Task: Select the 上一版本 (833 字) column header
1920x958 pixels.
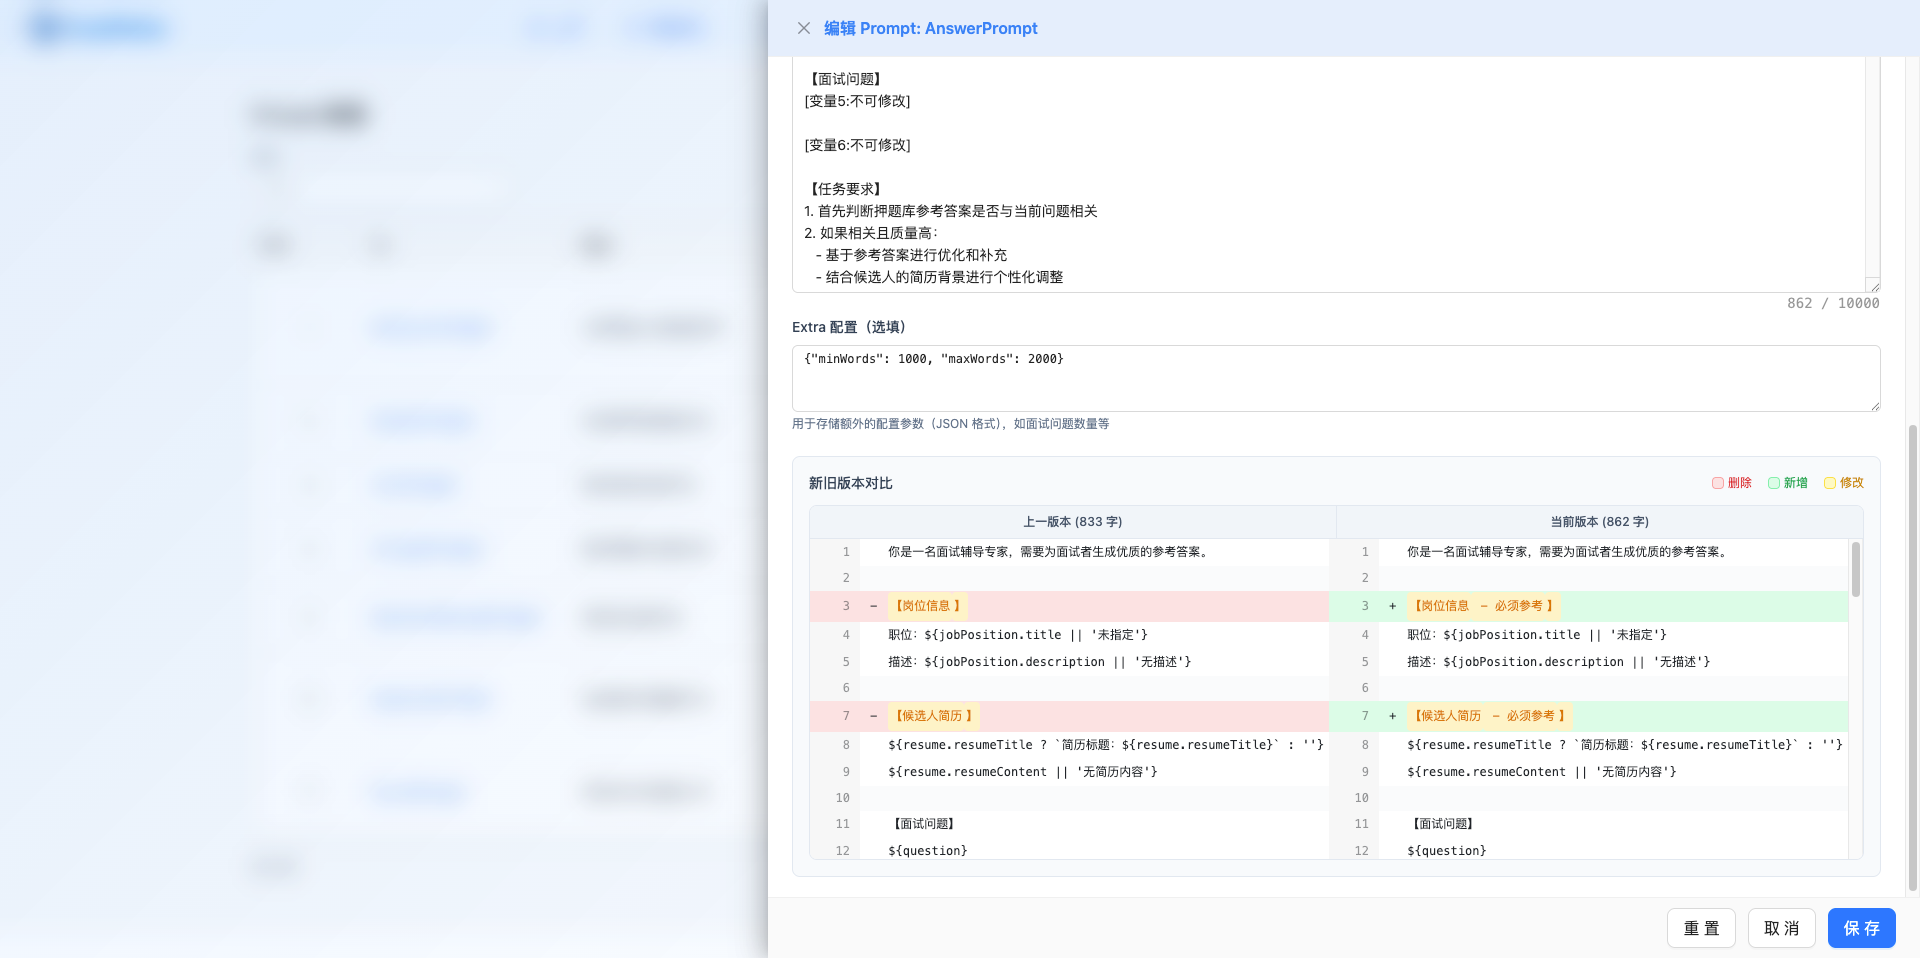Action: pyautogui.click(x=1072, y=521)
